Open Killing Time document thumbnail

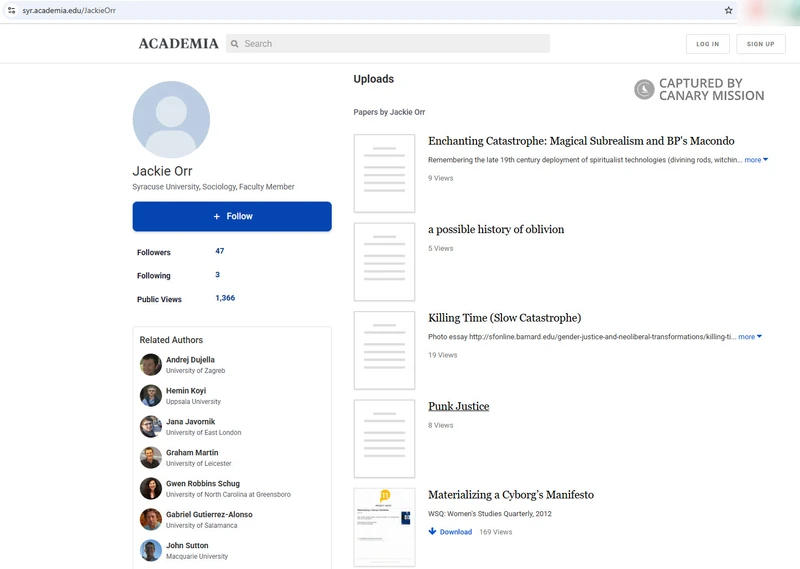(x=384, y=351)
